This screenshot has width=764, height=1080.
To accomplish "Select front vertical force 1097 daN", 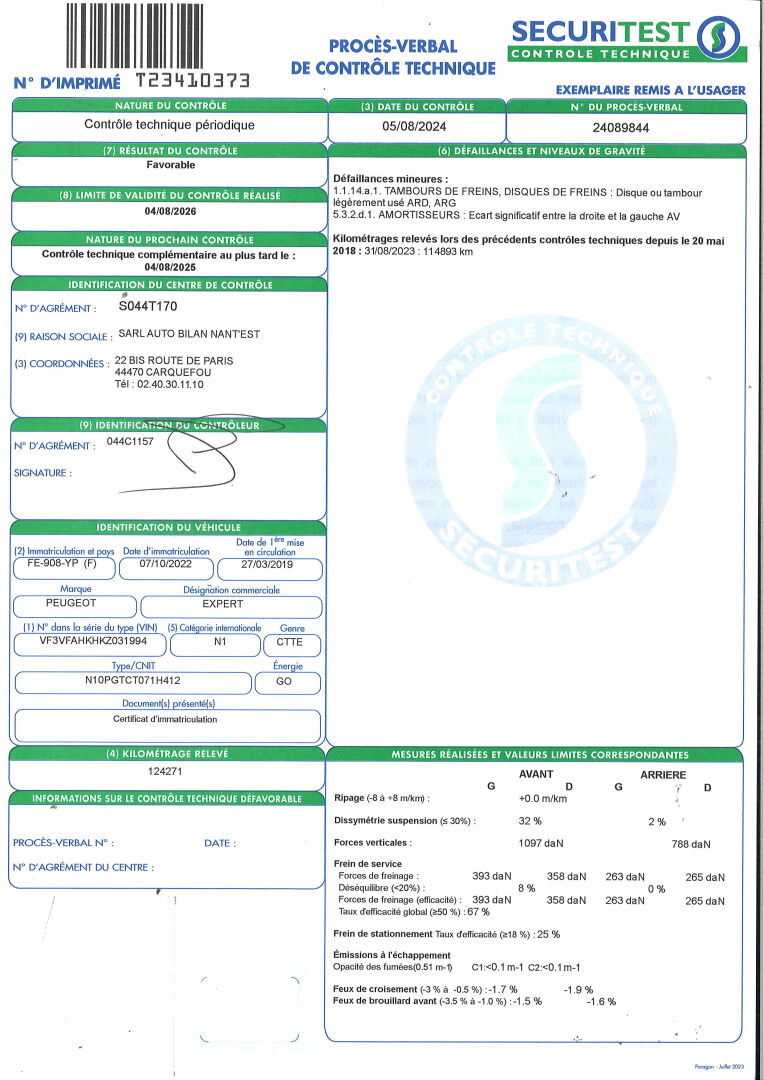I will tap(541, 843).
